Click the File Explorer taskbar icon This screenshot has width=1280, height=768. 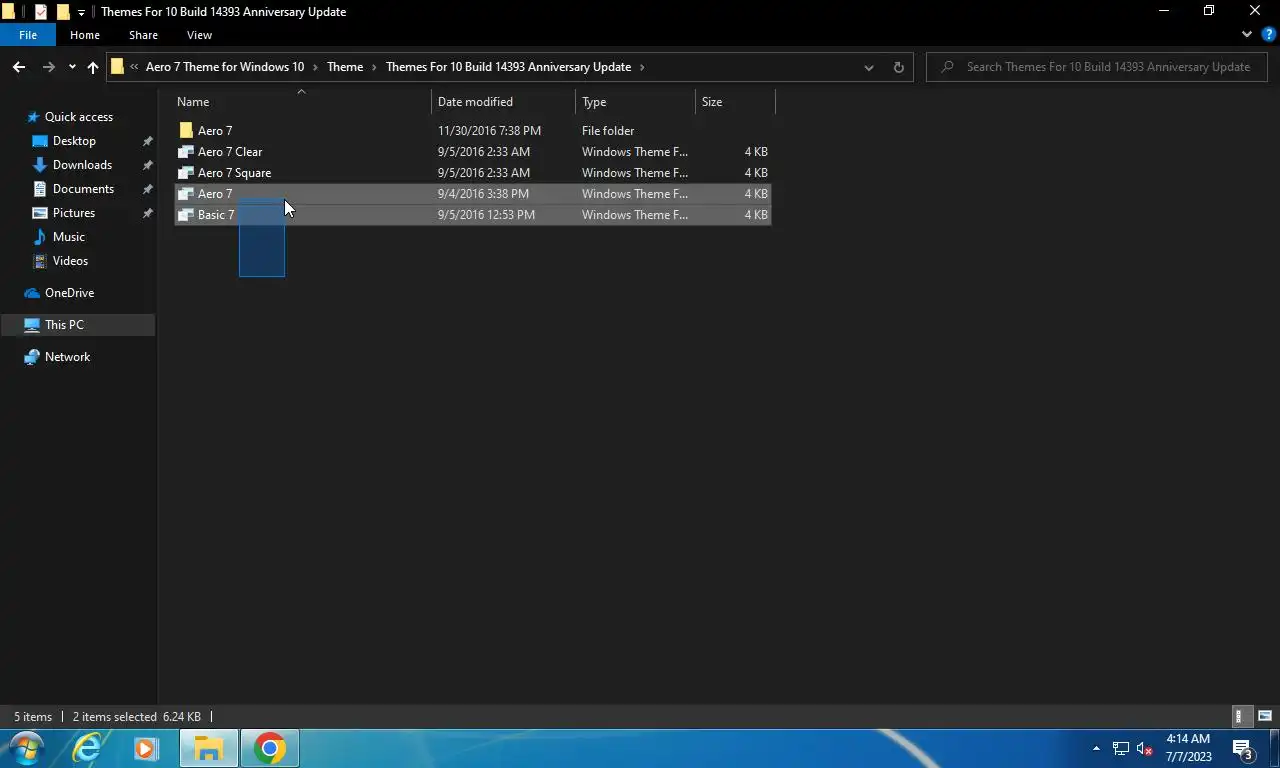click(208, 748)
